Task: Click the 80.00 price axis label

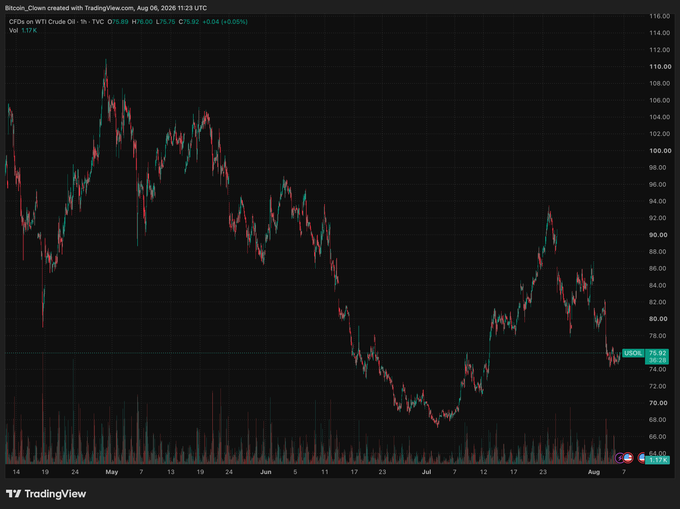Action: [658, 319]
